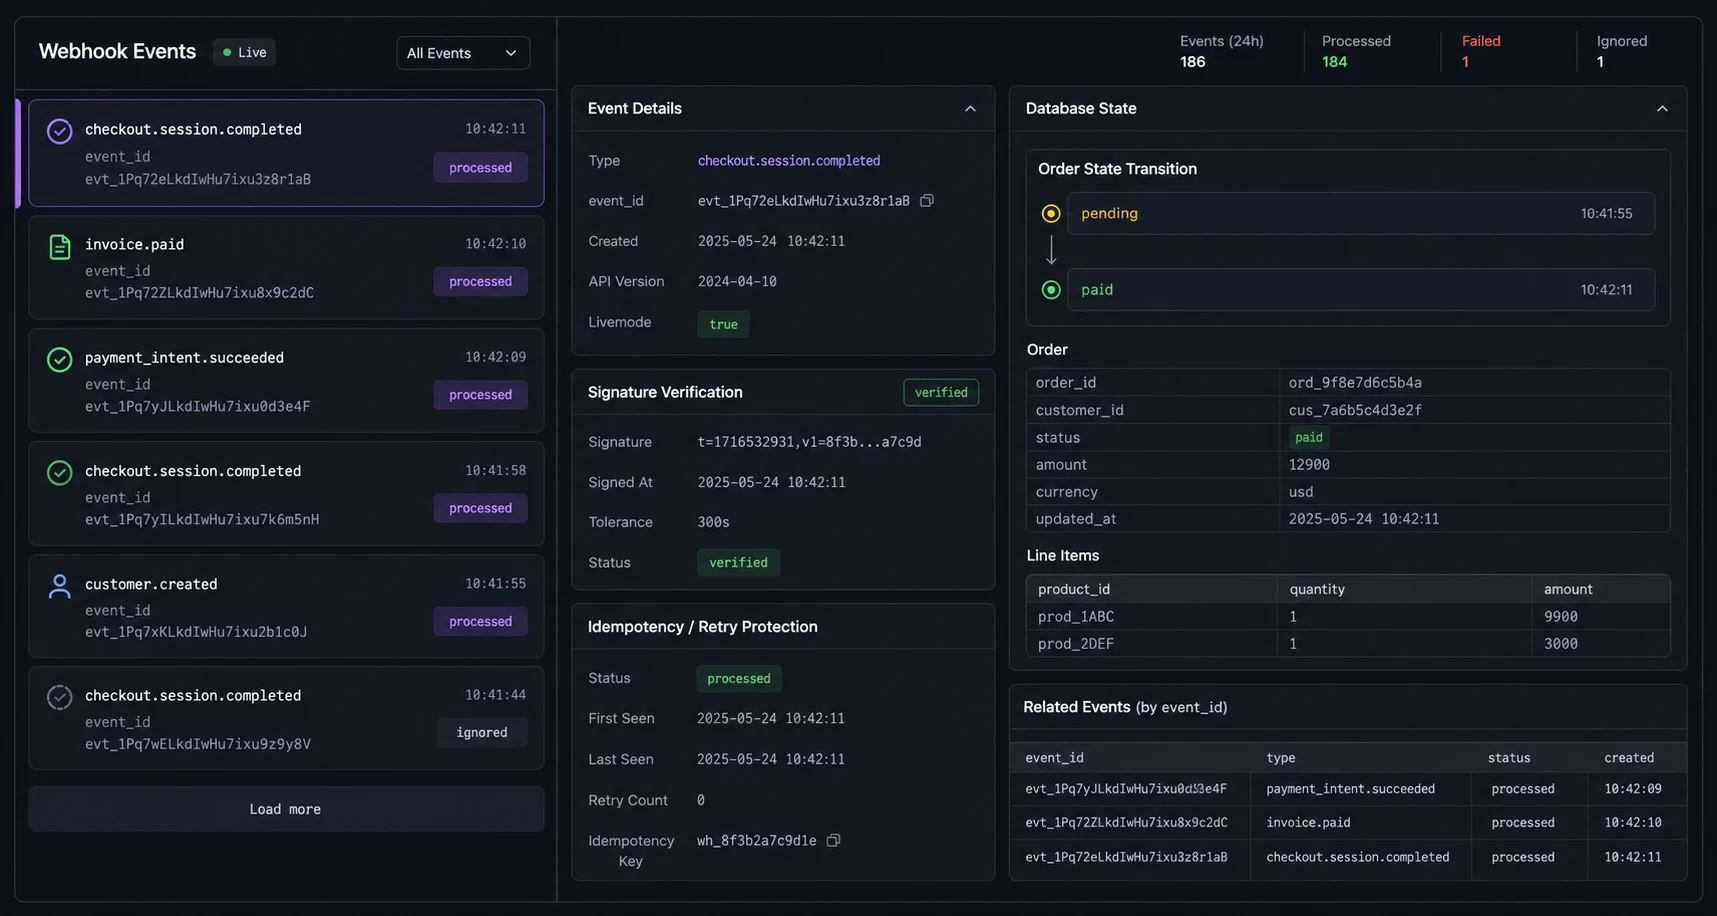
Task: Click the paid order state row
Action: click(1360, 290)
